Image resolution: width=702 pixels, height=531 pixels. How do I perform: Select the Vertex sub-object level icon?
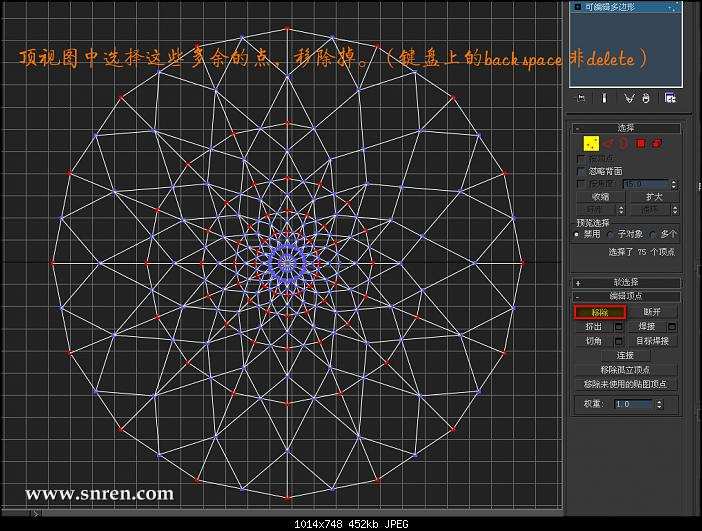pos(591,144)
